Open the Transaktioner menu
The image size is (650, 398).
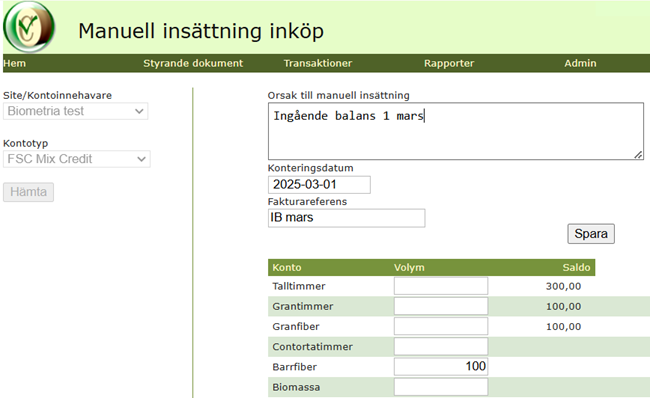(x=318, y=63)
